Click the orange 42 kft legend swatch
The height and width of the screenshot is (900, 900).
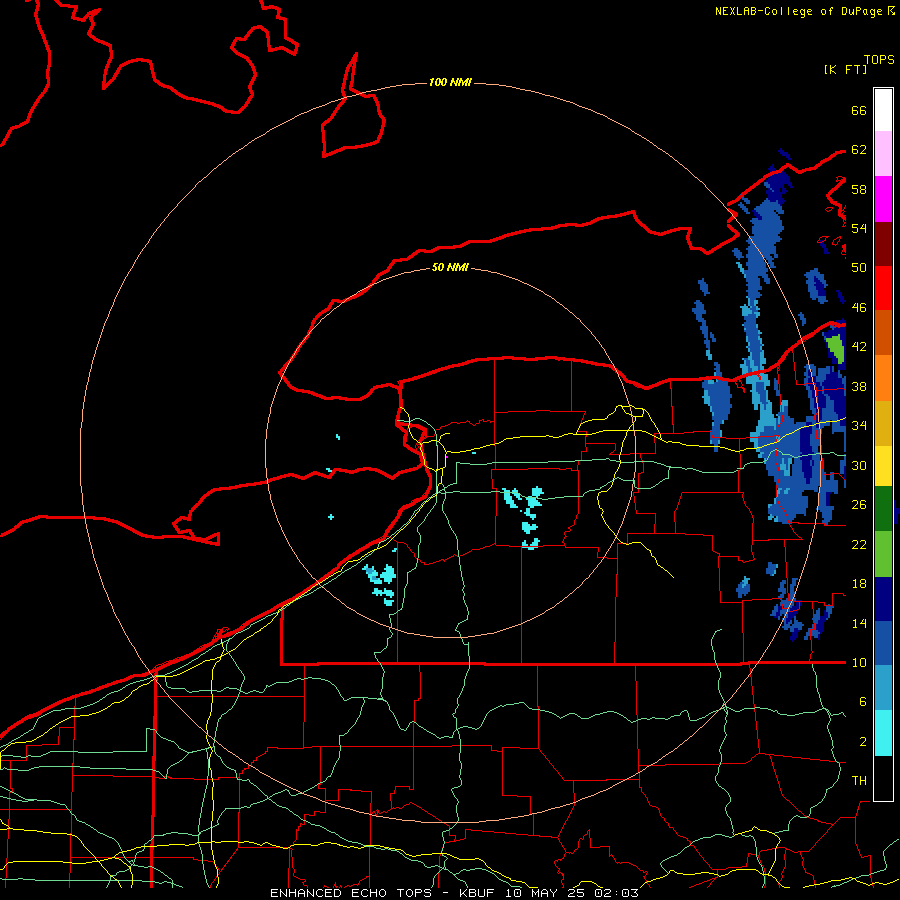[x=883, y=377]
